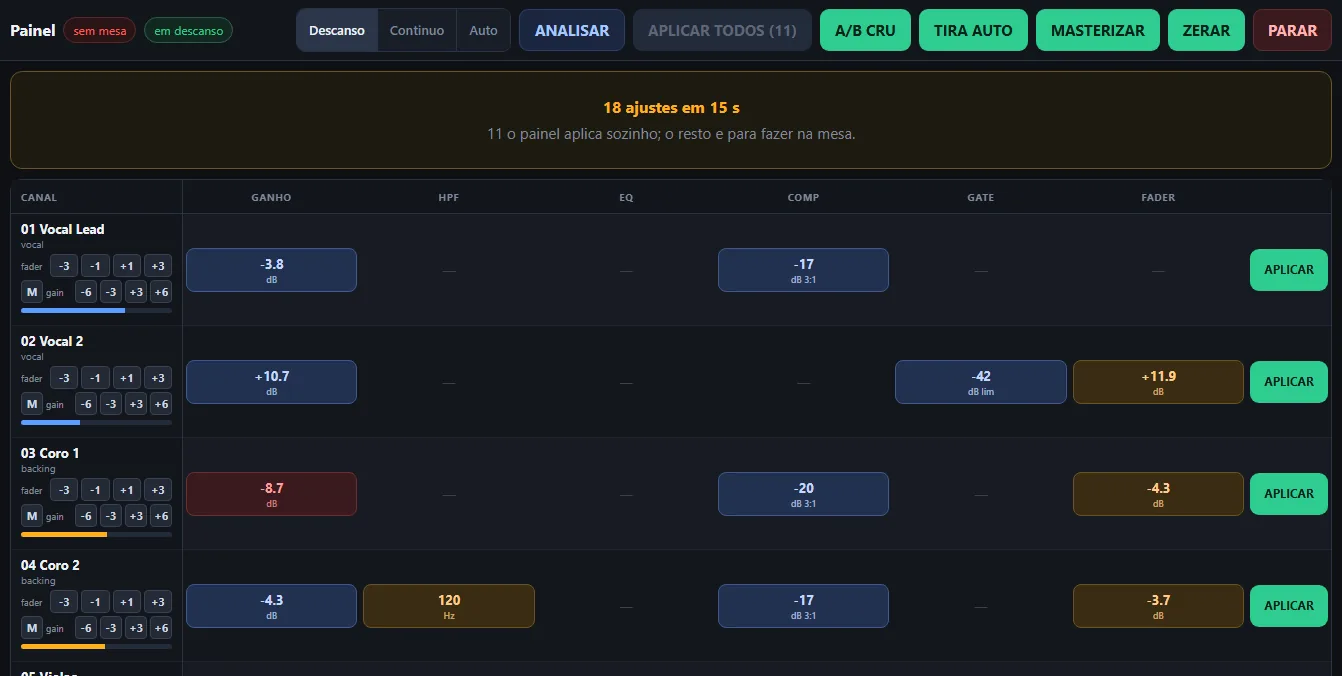This screenshot has height=676, width=1342.
Task: Raise Vocal 2 fader by 1
Action: pyautogui.click(x=126, y=378)
